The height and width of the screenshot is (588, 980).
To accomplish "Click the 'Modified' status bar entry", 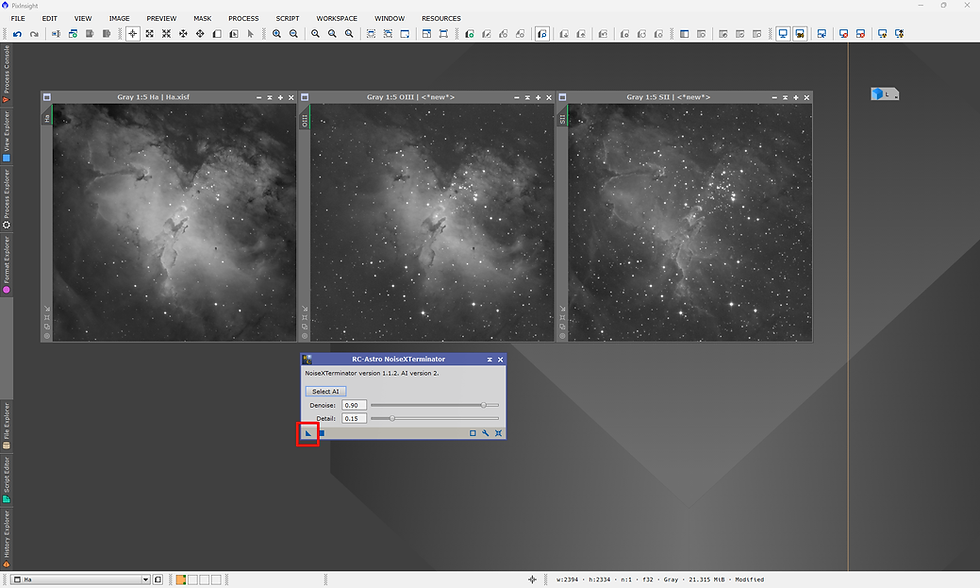I will [x=749, y=579].
